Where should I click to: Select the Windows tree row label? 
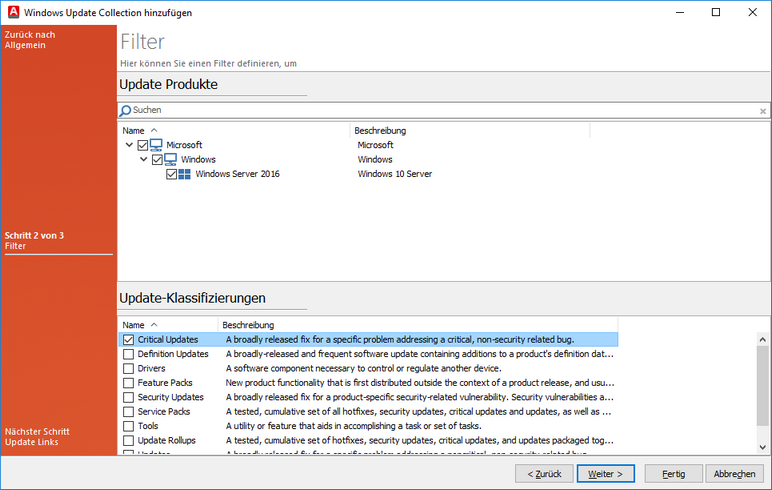point(198,159)
